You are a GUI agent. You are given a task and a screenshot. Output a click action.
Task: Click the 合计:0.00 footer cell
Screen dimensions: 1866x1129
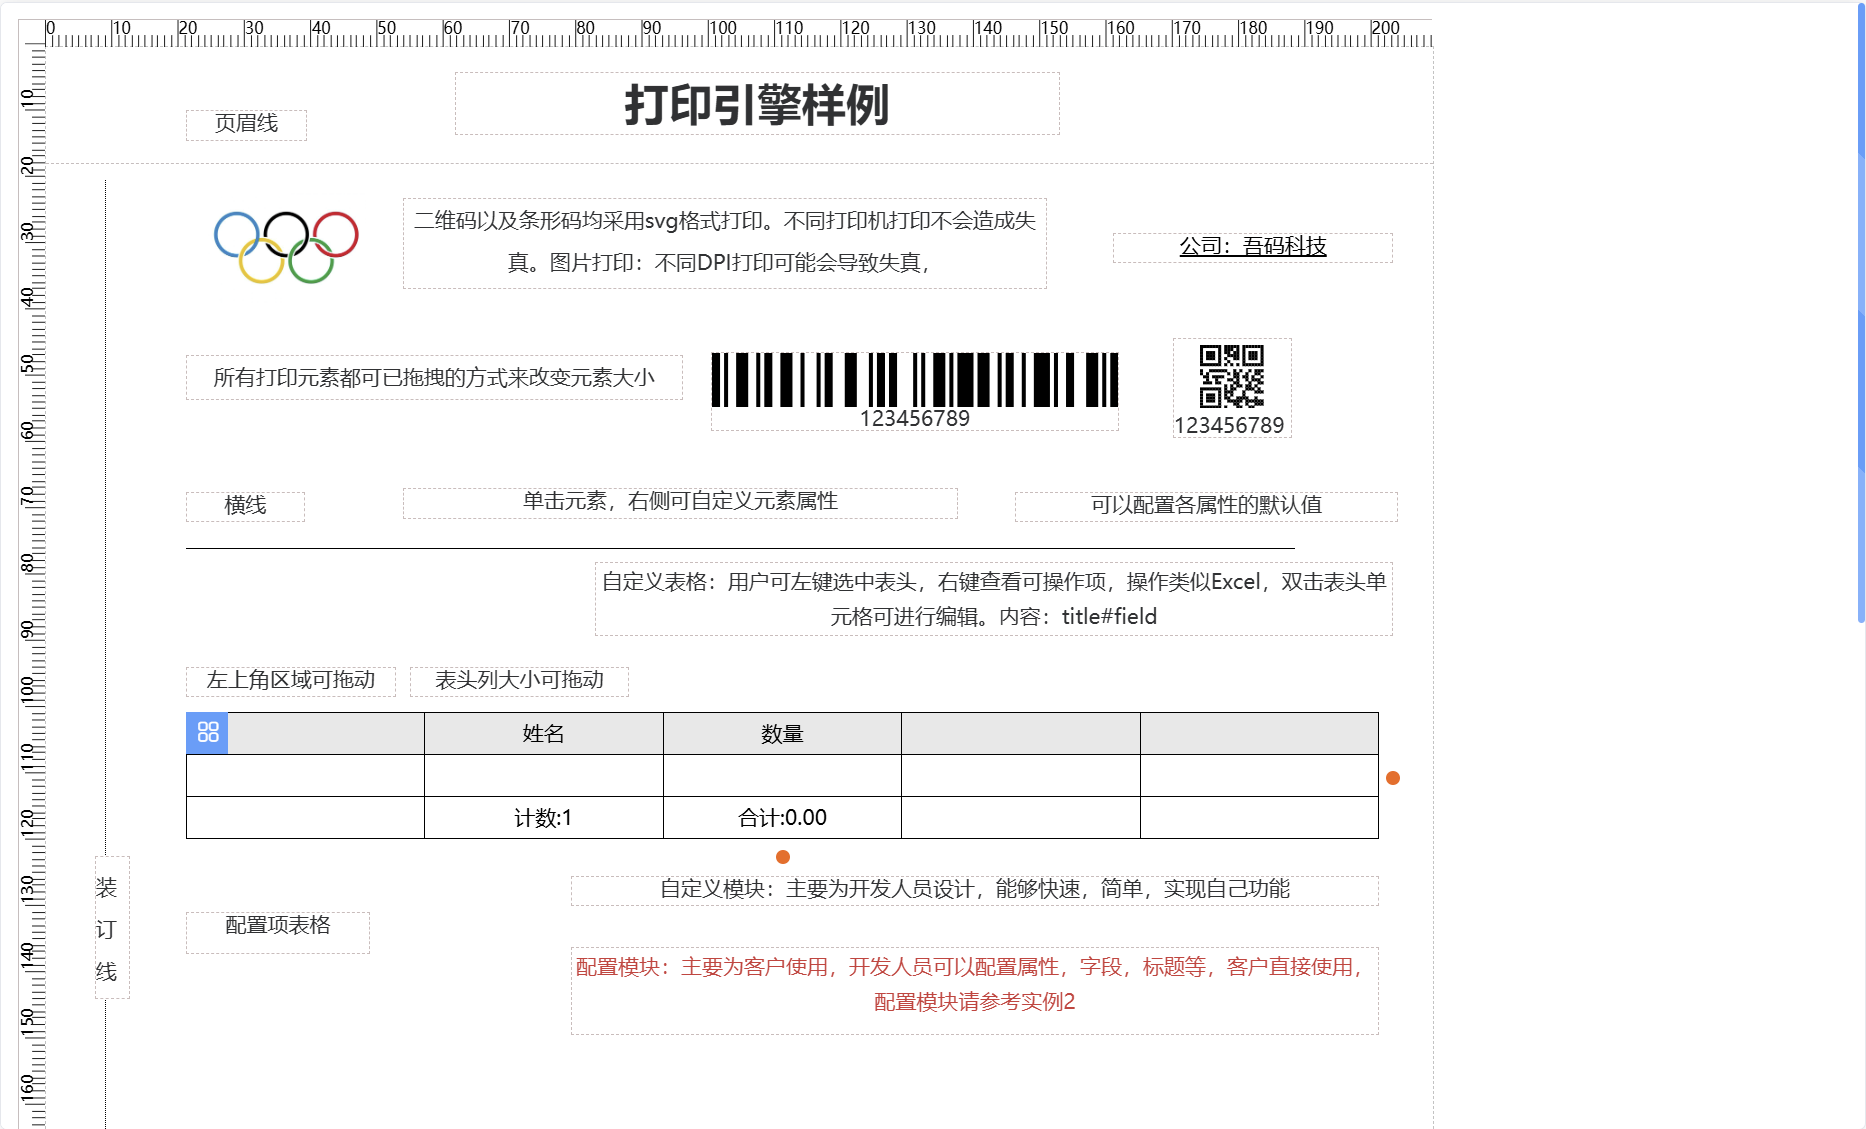tap(782, 817)
